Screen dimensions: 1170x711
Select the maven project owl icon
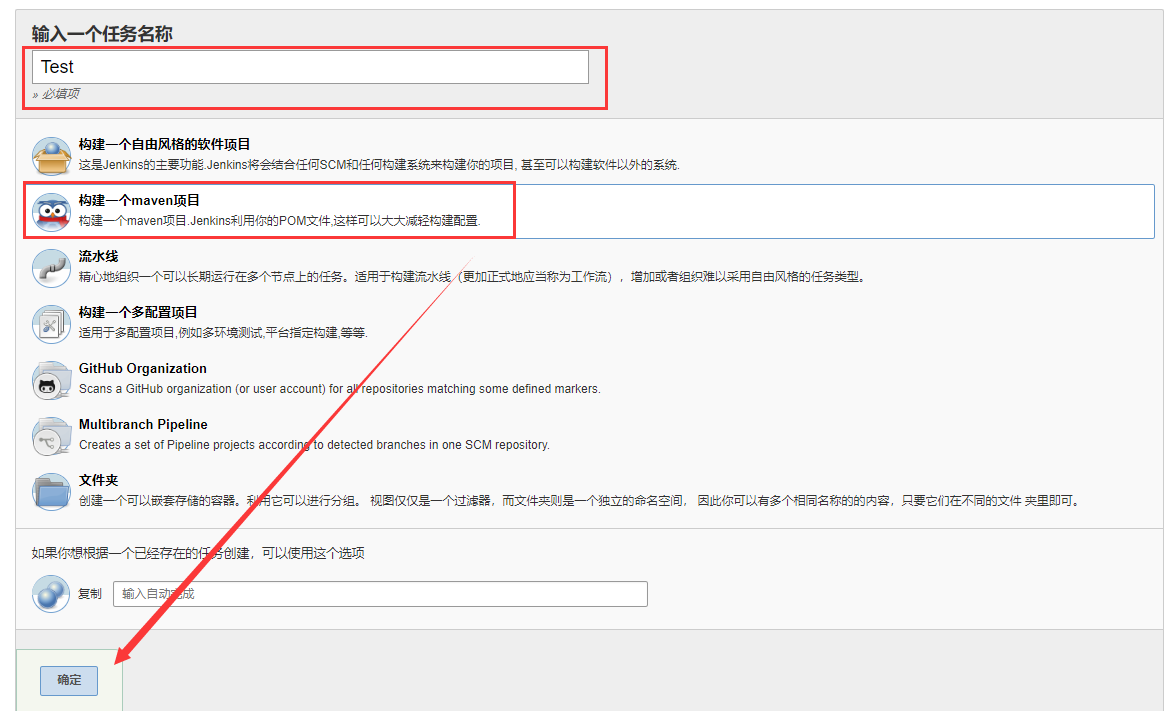pyautogui.click(x=51, y=211)
